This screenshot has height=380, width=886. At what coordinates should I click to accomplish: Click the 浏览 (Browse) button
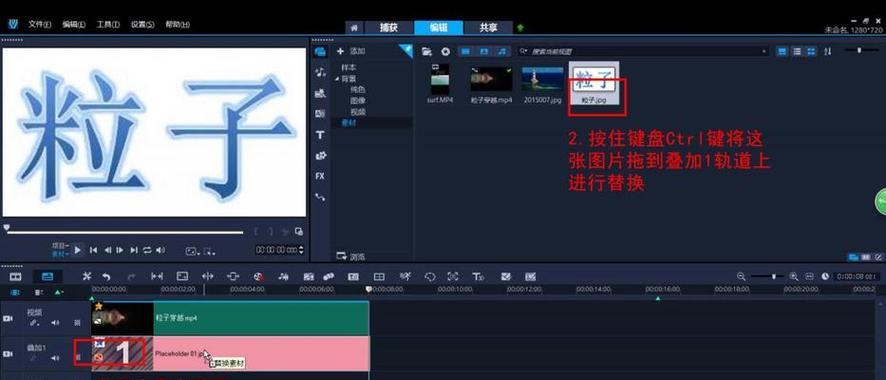click(351, 256)
